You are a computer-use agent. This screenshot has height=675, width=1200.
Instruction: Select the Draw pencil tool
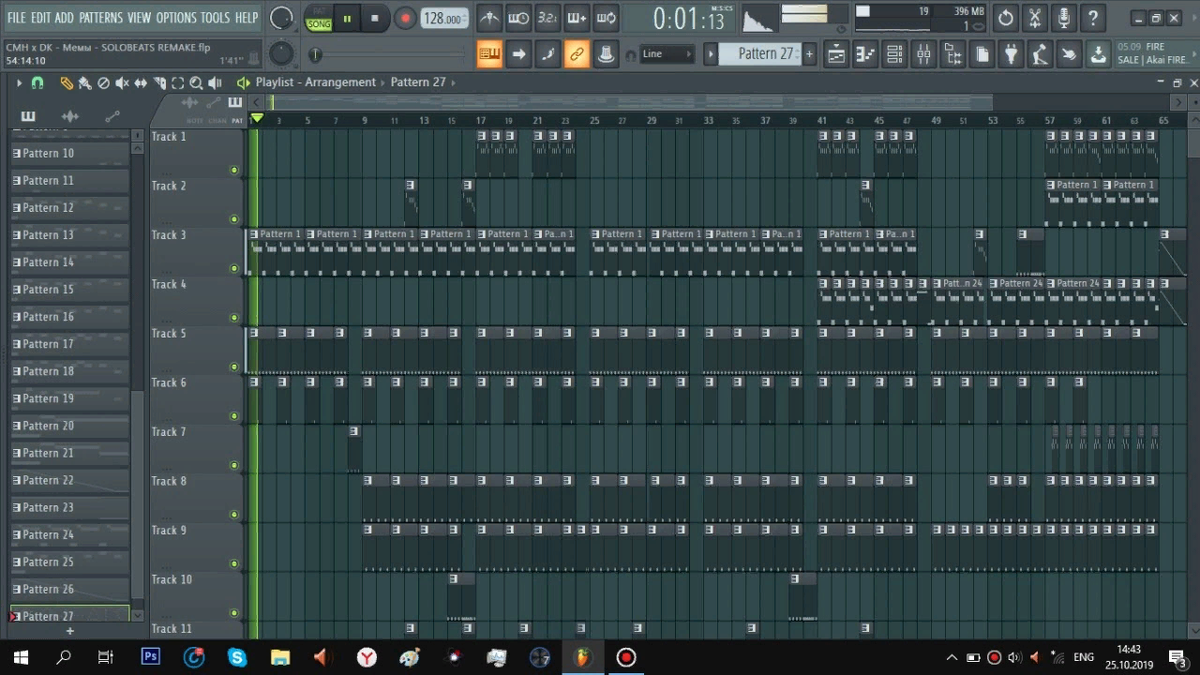[66, 83]
